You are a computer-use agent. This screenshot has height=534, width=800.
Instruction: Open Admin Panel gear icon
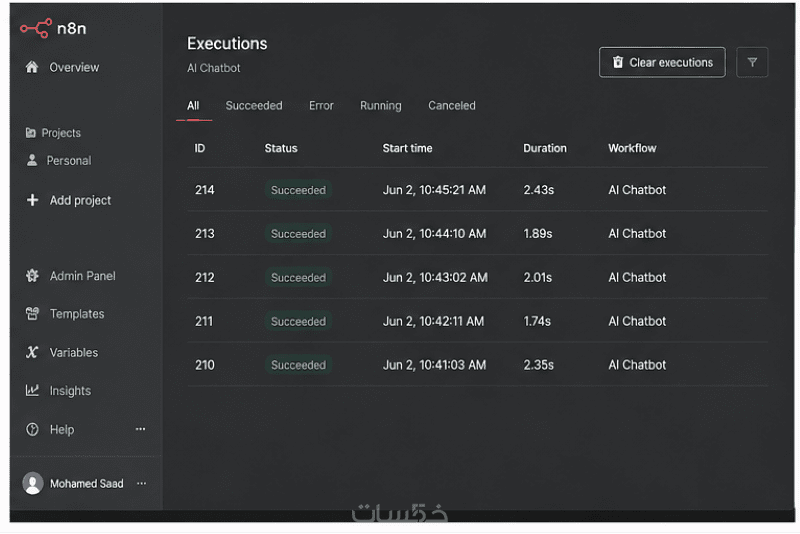point(32,276)
